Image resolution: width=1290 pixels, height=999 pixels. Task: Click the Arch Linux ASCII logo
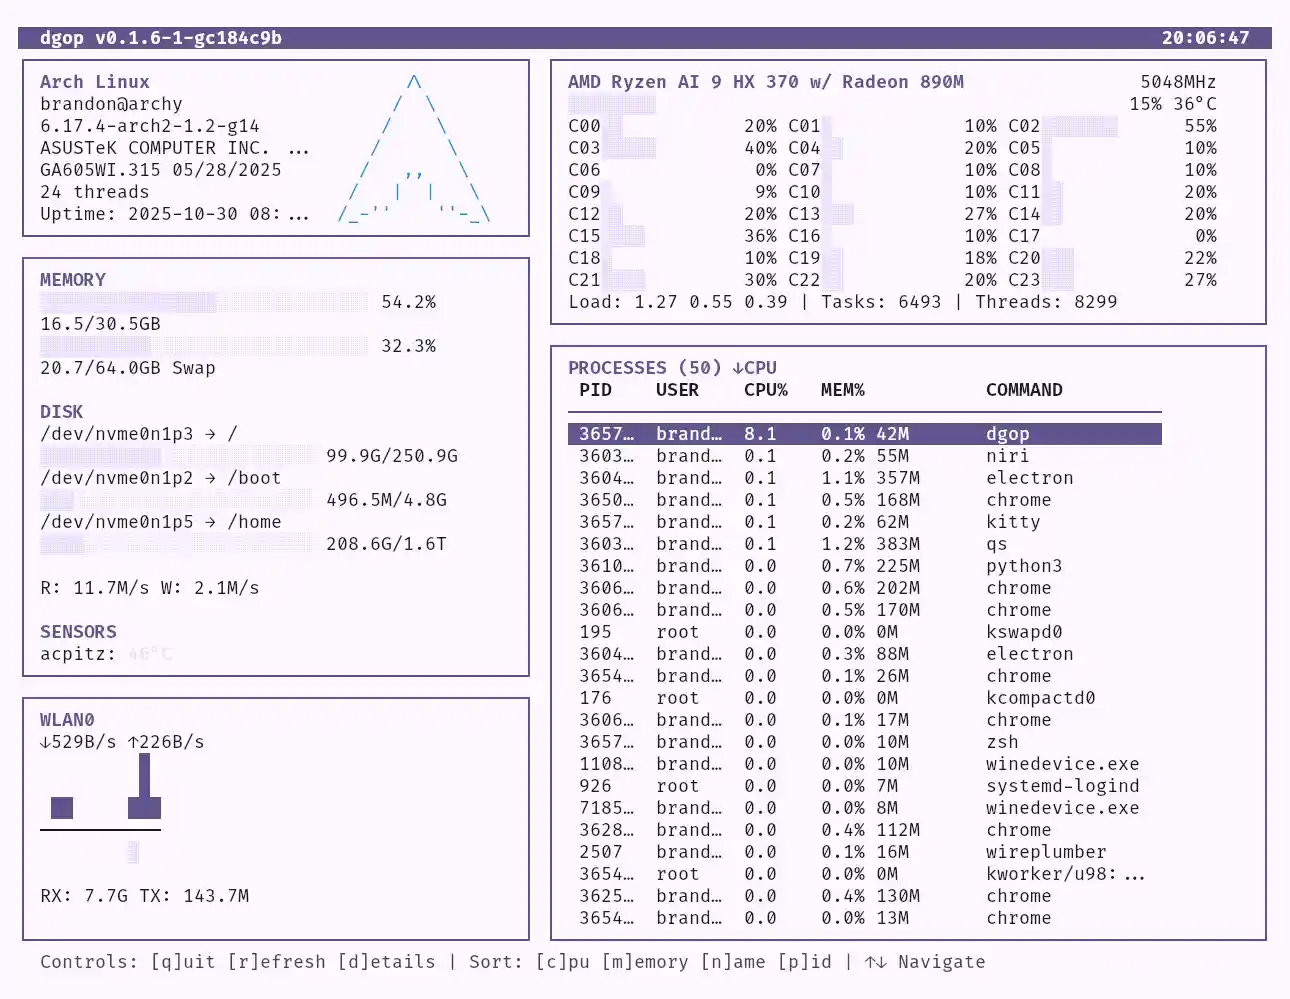click(x=414, y=149)
